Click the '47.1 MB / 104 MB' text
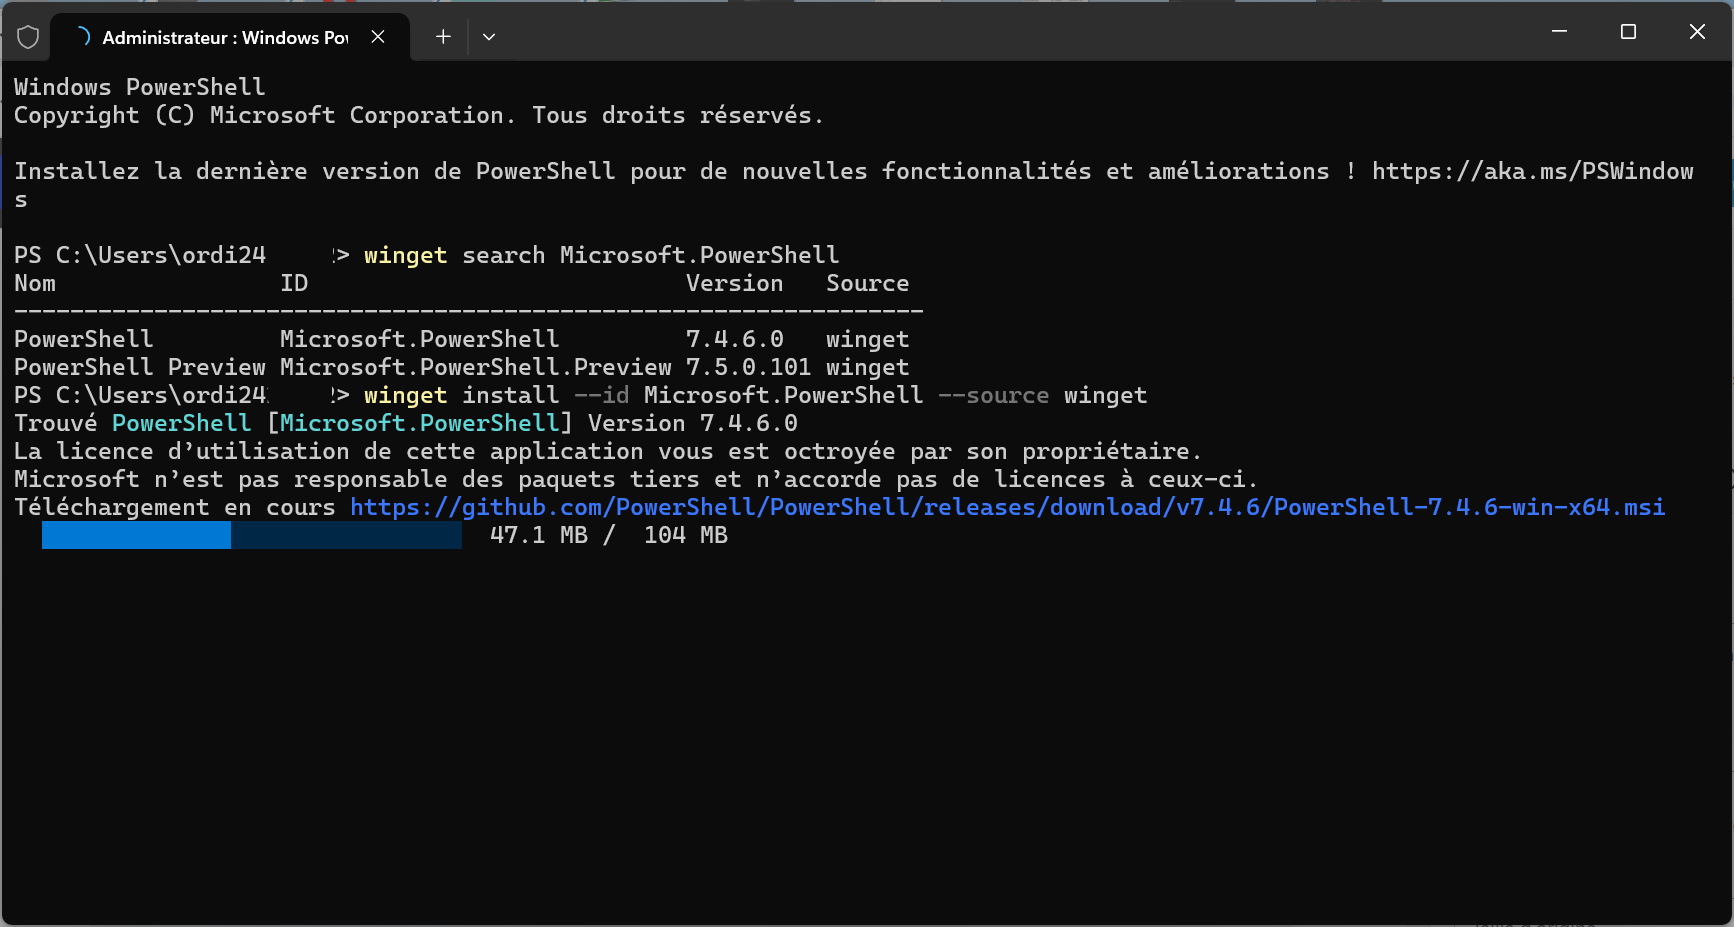 tap(609, 535)
